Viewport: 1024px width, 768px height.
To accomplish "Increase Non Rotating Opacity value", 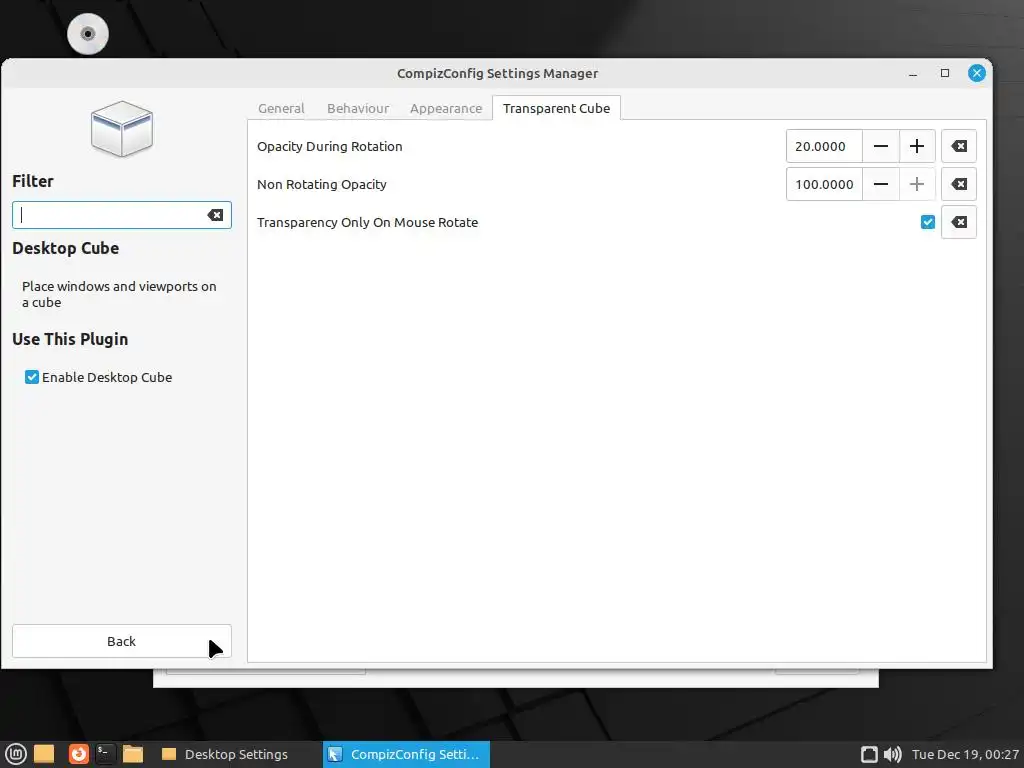I will tap(917, 184).
